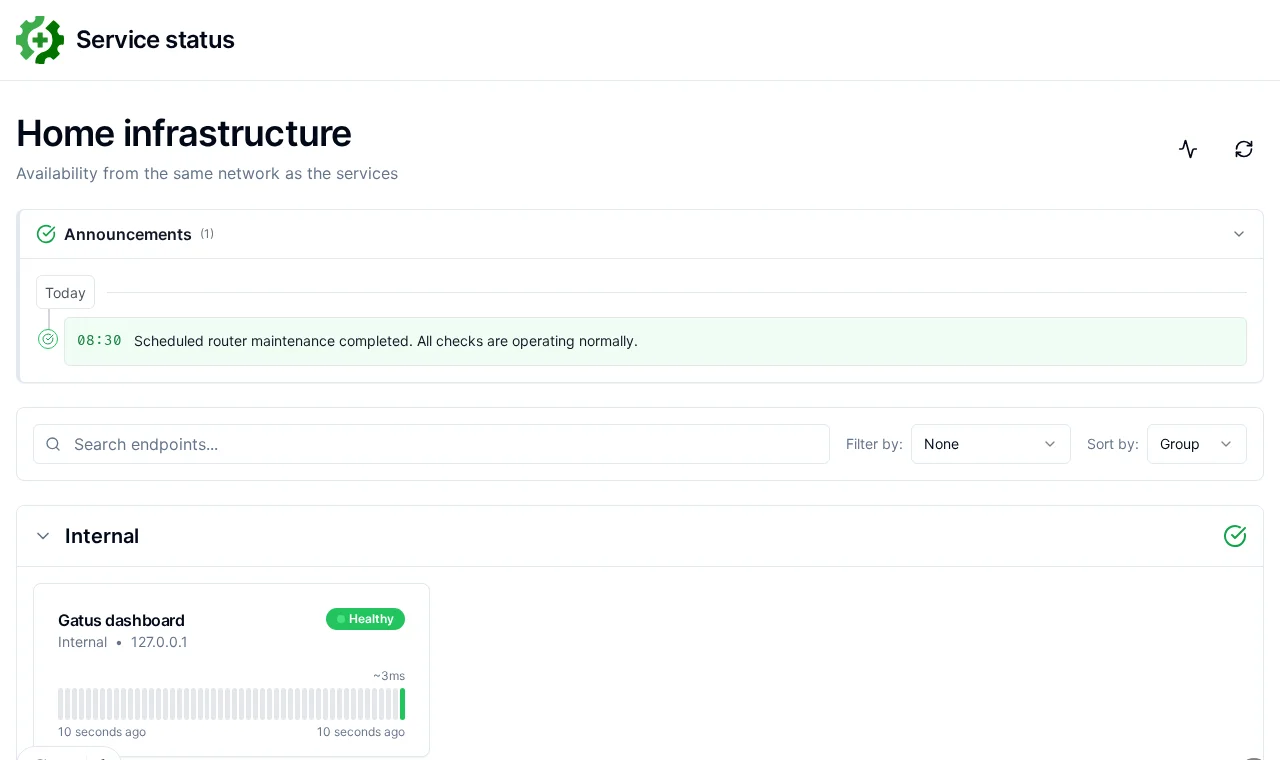Collapse the Announcements panel chevron
This screenshot has height=760, width=1280.
tap(1239, 234)
